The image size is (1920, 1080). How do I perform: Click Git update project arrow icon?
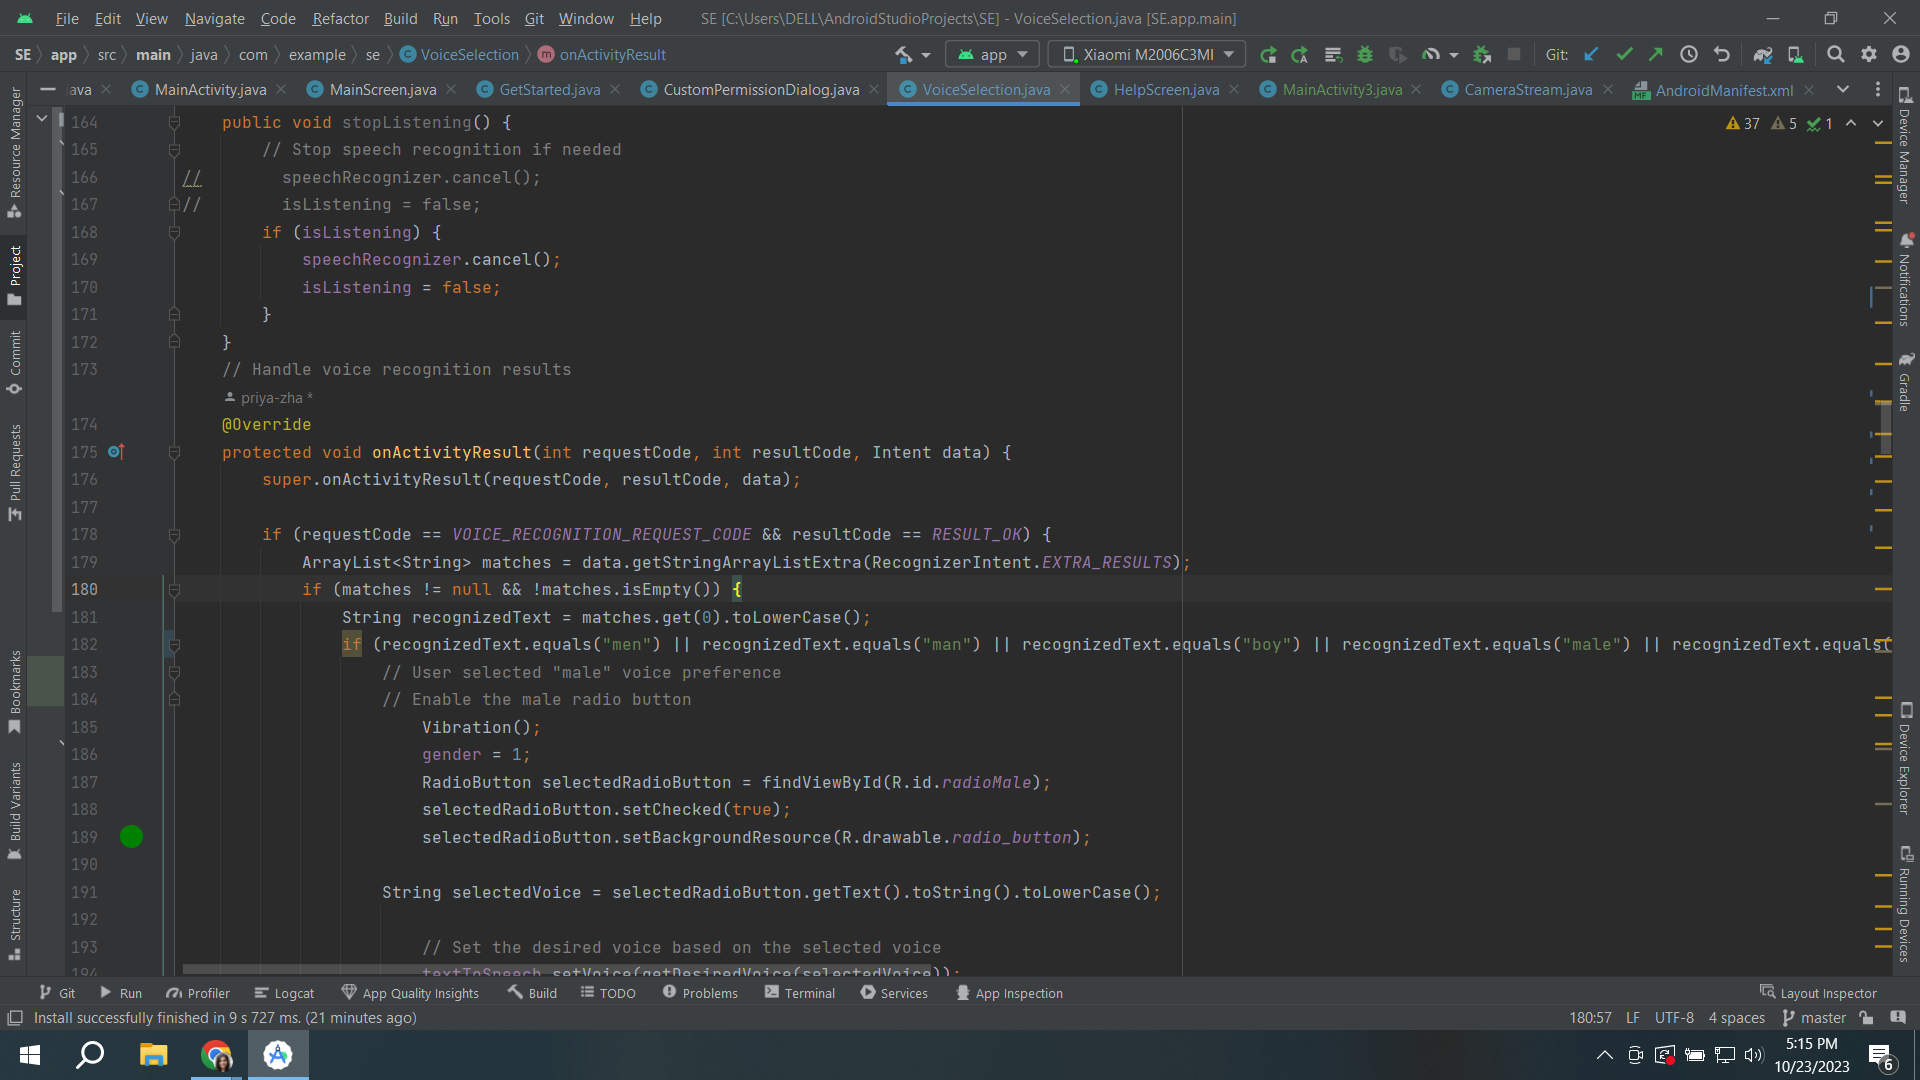[1591, 55]
